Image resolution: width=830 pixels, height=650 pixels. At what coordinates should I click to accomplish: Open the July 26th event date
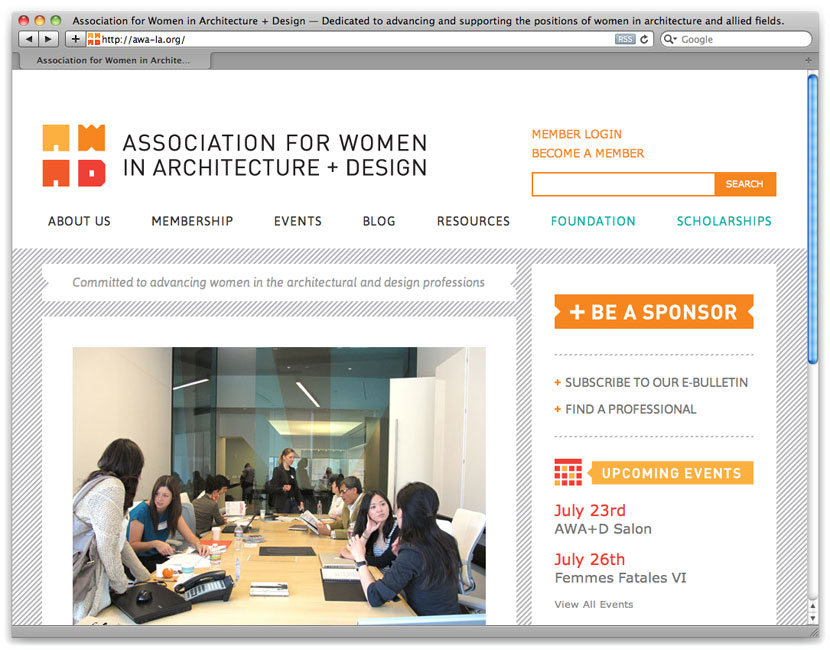point(590,559)
